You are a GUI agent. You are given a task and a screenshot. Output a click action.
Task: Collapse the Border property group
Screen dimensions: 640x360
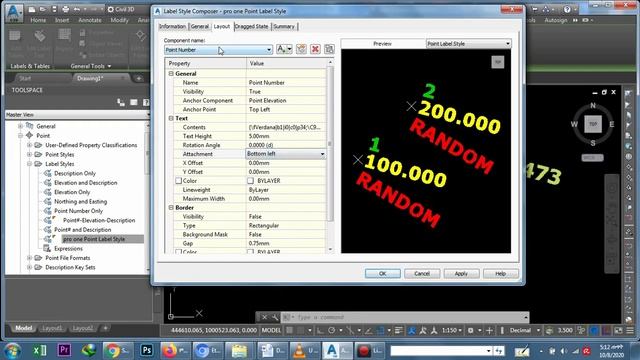point(171,207)
